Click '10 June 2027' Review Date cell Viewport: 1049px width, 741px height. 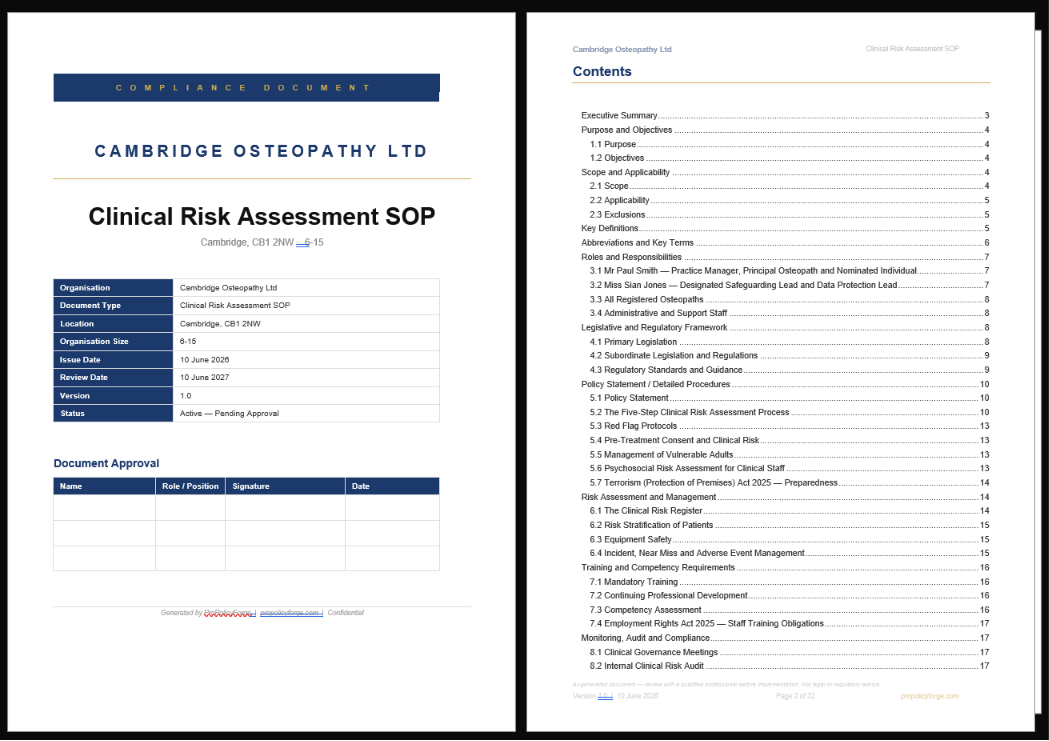click(306, 378)
